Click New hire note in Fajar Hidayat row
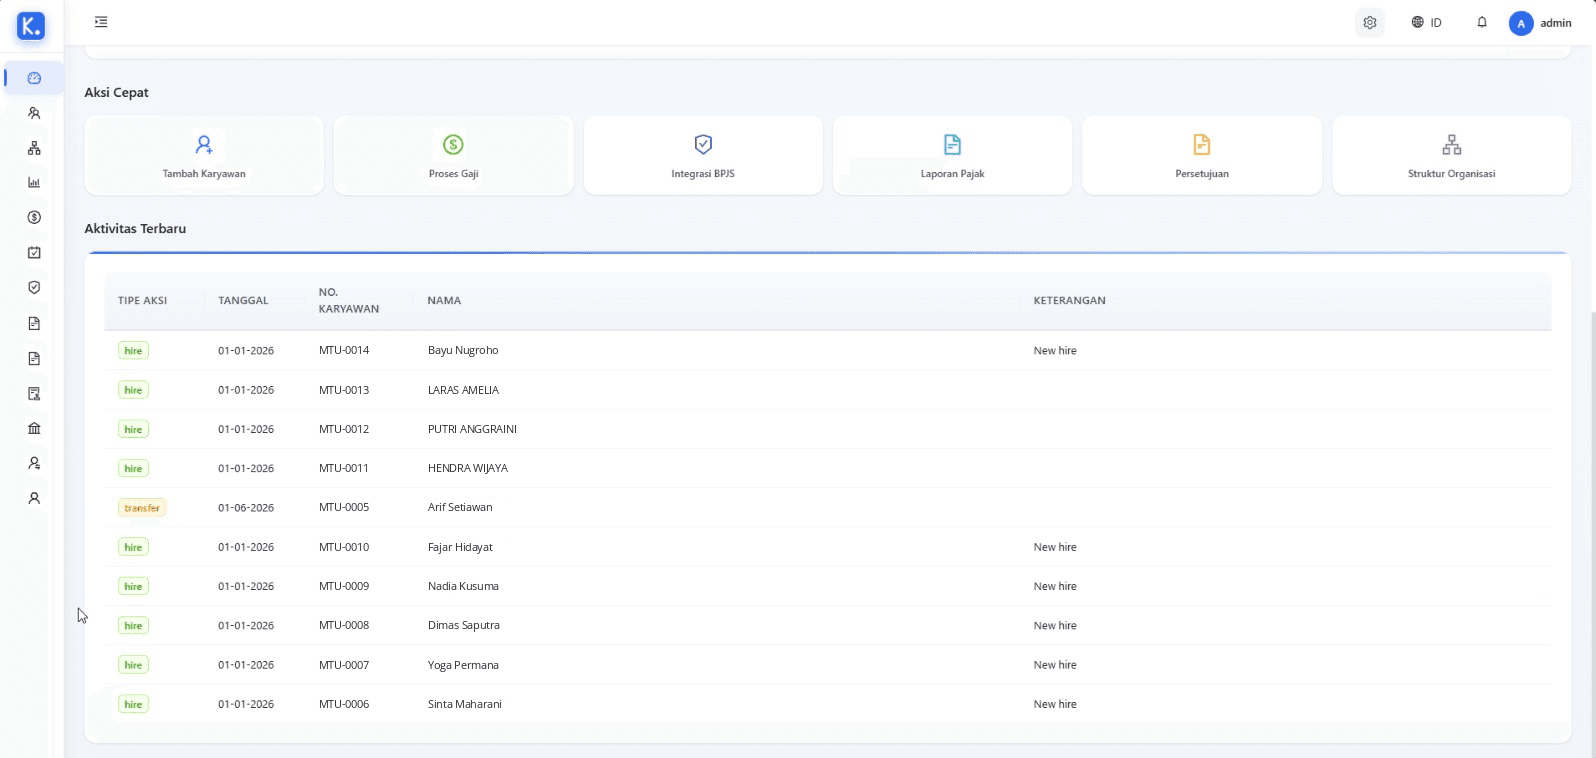Image resolution: width=1596 pixels, height=758 pixels. 1055,547
